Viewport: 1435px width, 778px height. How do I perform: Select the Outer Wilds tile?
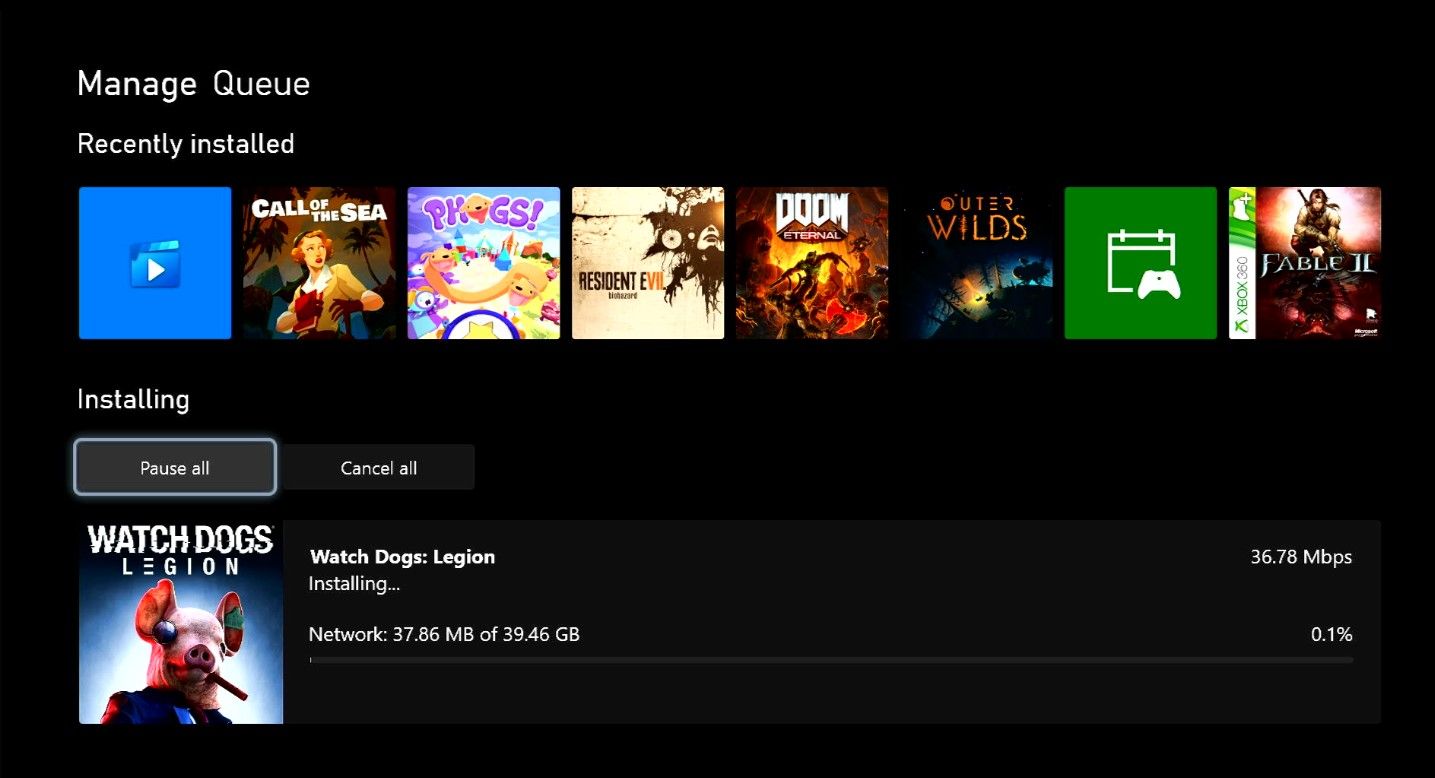pyautogui.click(x=976, y=263)
